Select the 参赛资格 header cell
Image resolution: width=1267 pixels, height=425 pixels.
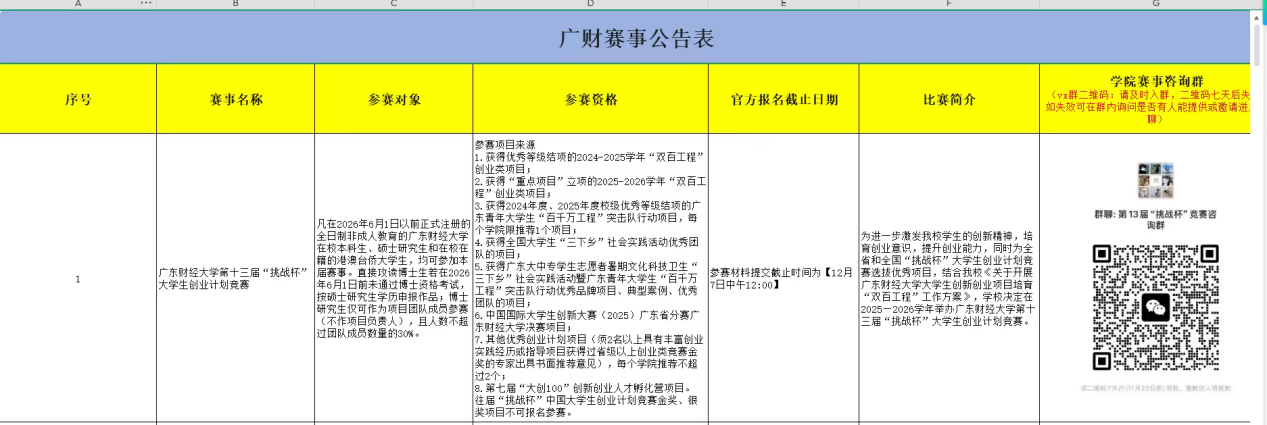pyautogui.click(x=590, y=99)
